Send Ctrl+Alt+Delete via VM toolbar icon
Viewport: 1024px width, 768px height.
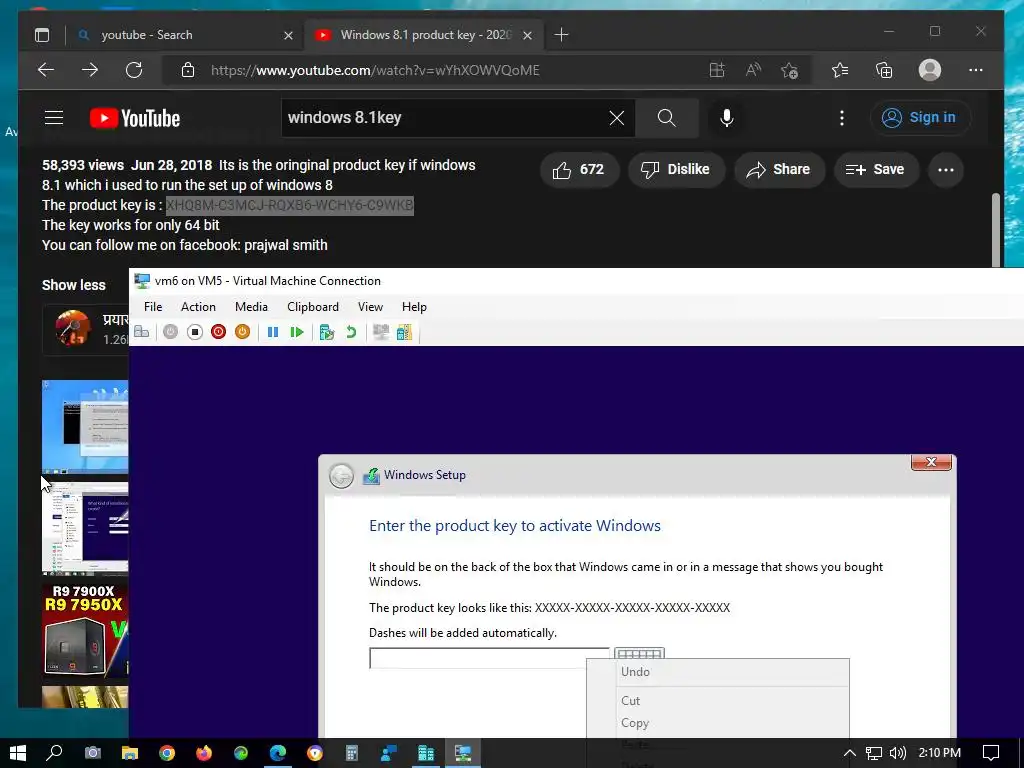tap(141, 332)
